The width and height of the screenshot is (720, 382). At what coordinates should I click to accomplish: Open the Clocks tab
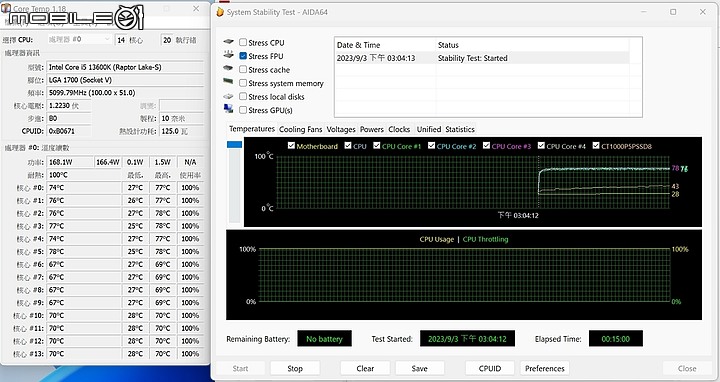click(399, 129)
